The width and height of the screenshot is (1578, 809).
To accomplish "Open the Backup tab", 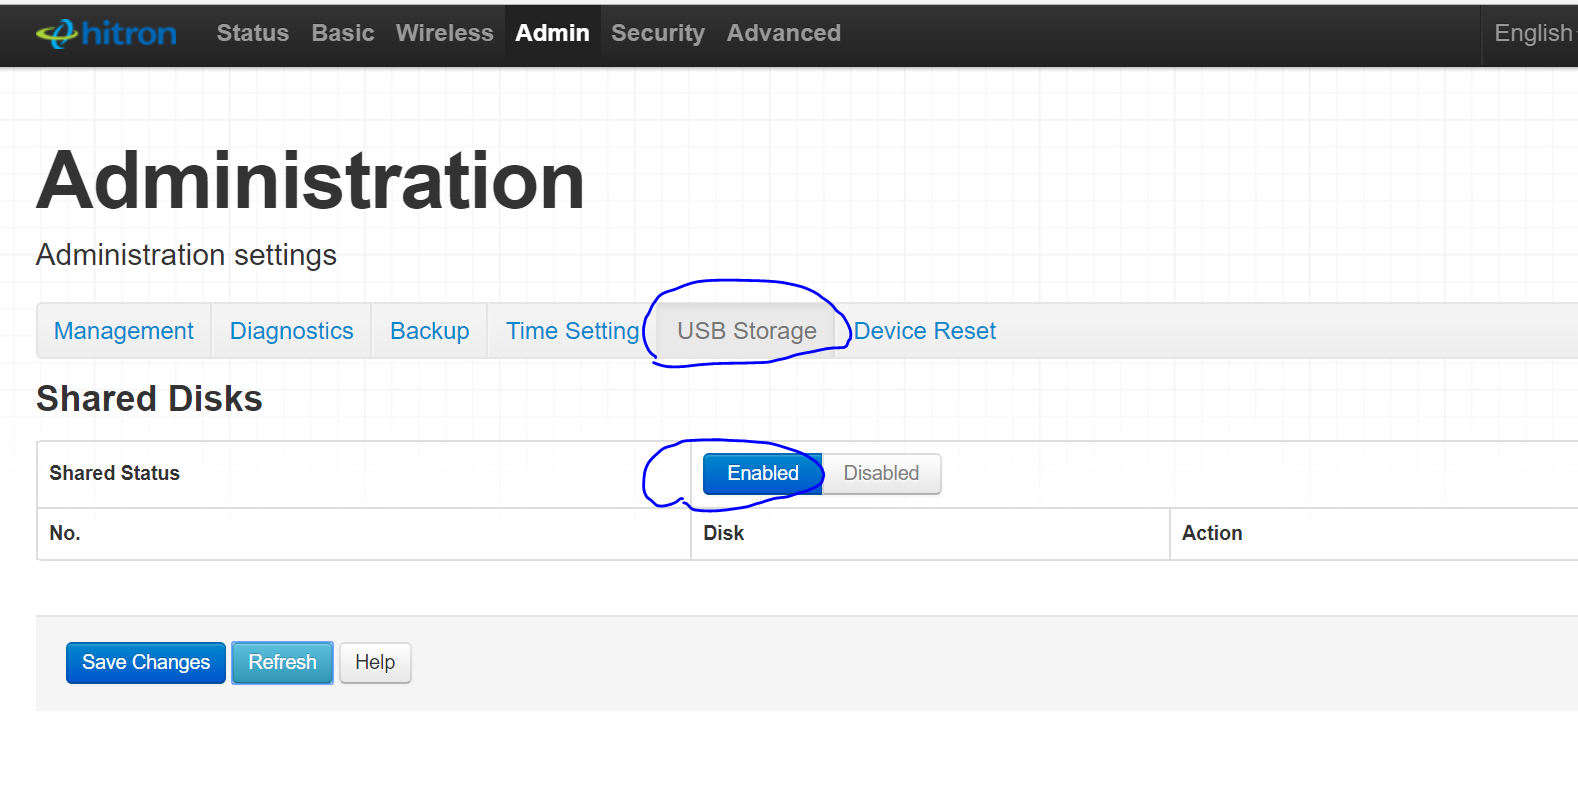I will [430, 331].
